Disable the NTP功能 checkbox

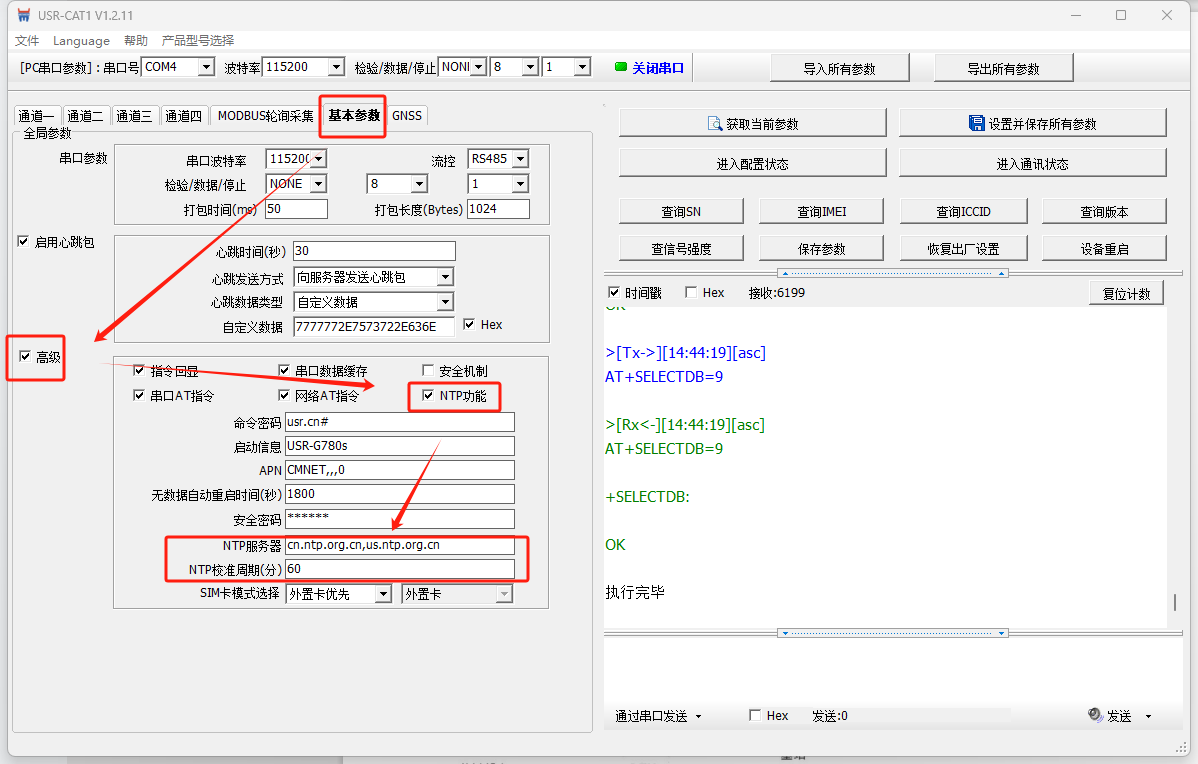point(428,396)
